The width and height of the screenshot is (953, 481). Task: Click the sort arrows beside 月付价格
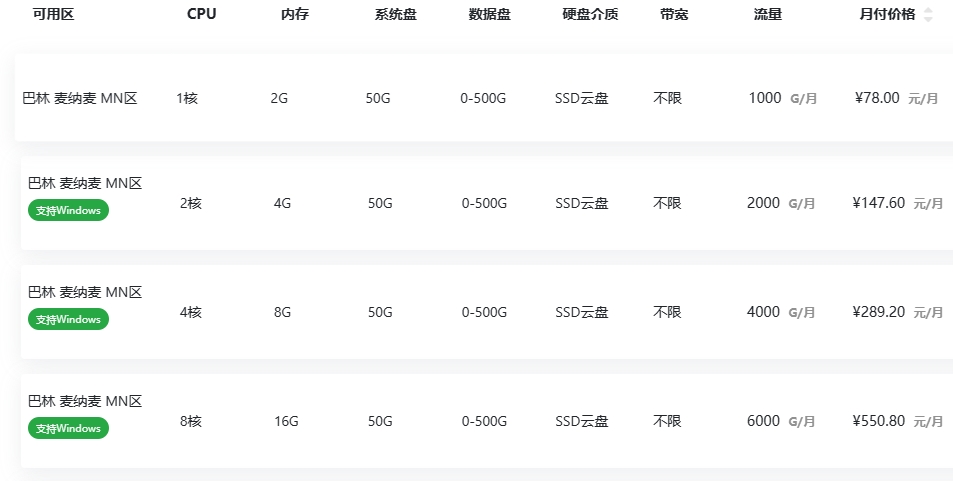point(928,15)
